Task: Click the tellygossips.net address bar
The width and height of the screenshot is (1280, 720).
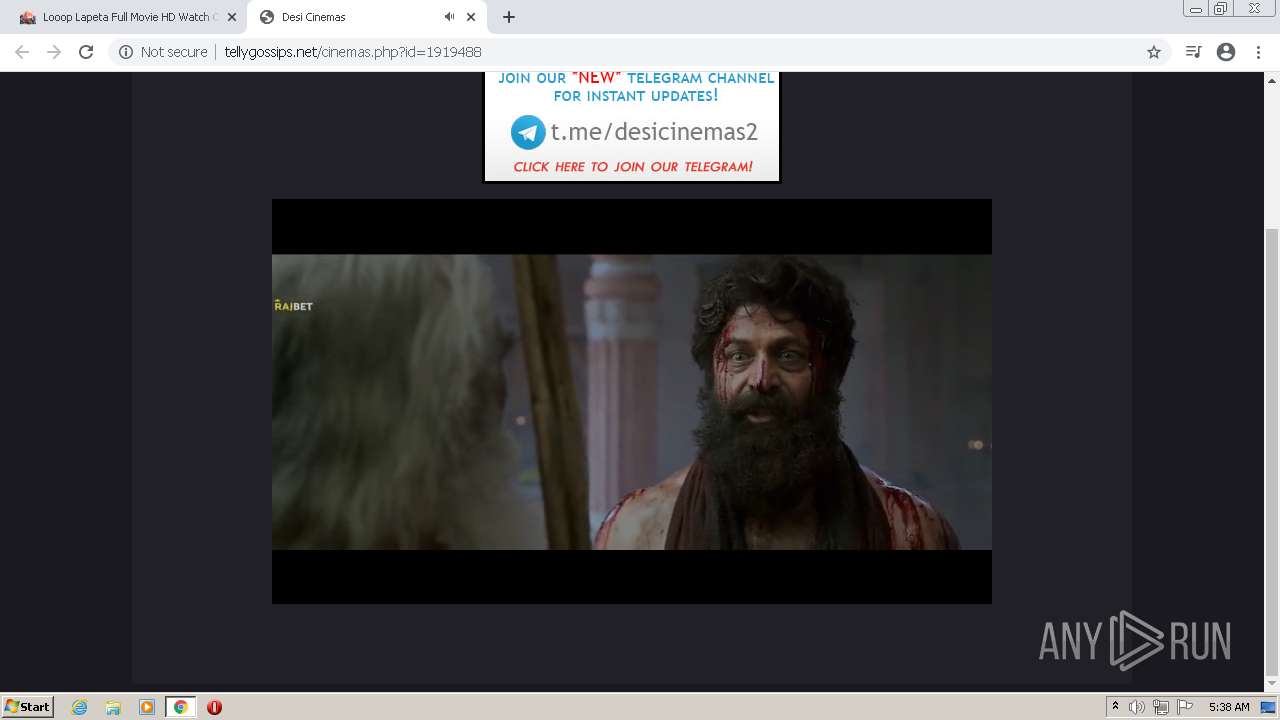Action: click(x=640, y=52)
